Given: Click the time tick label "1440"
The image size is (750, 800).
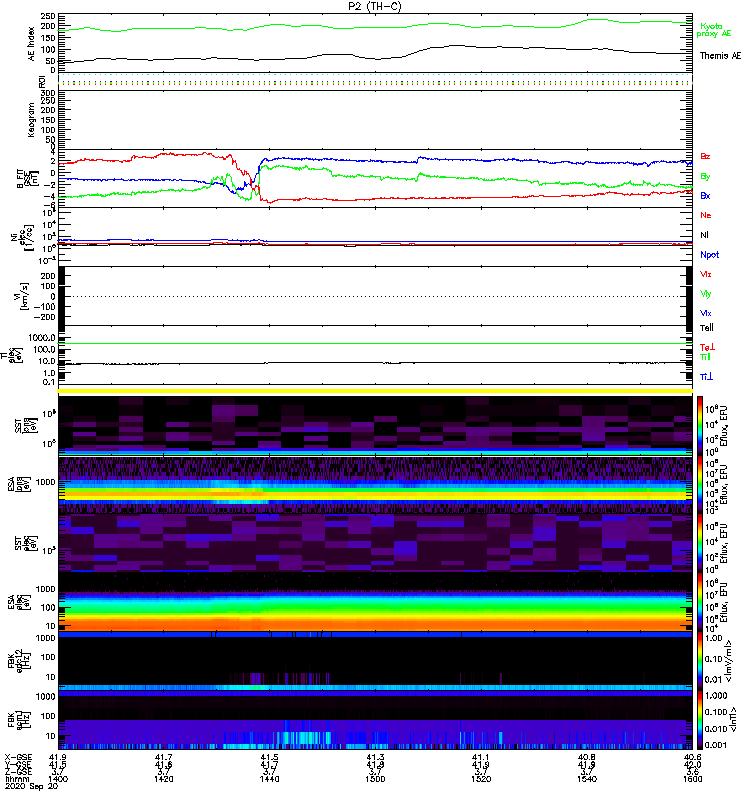Looking at the screenshot, I should [x=269, y=779].
